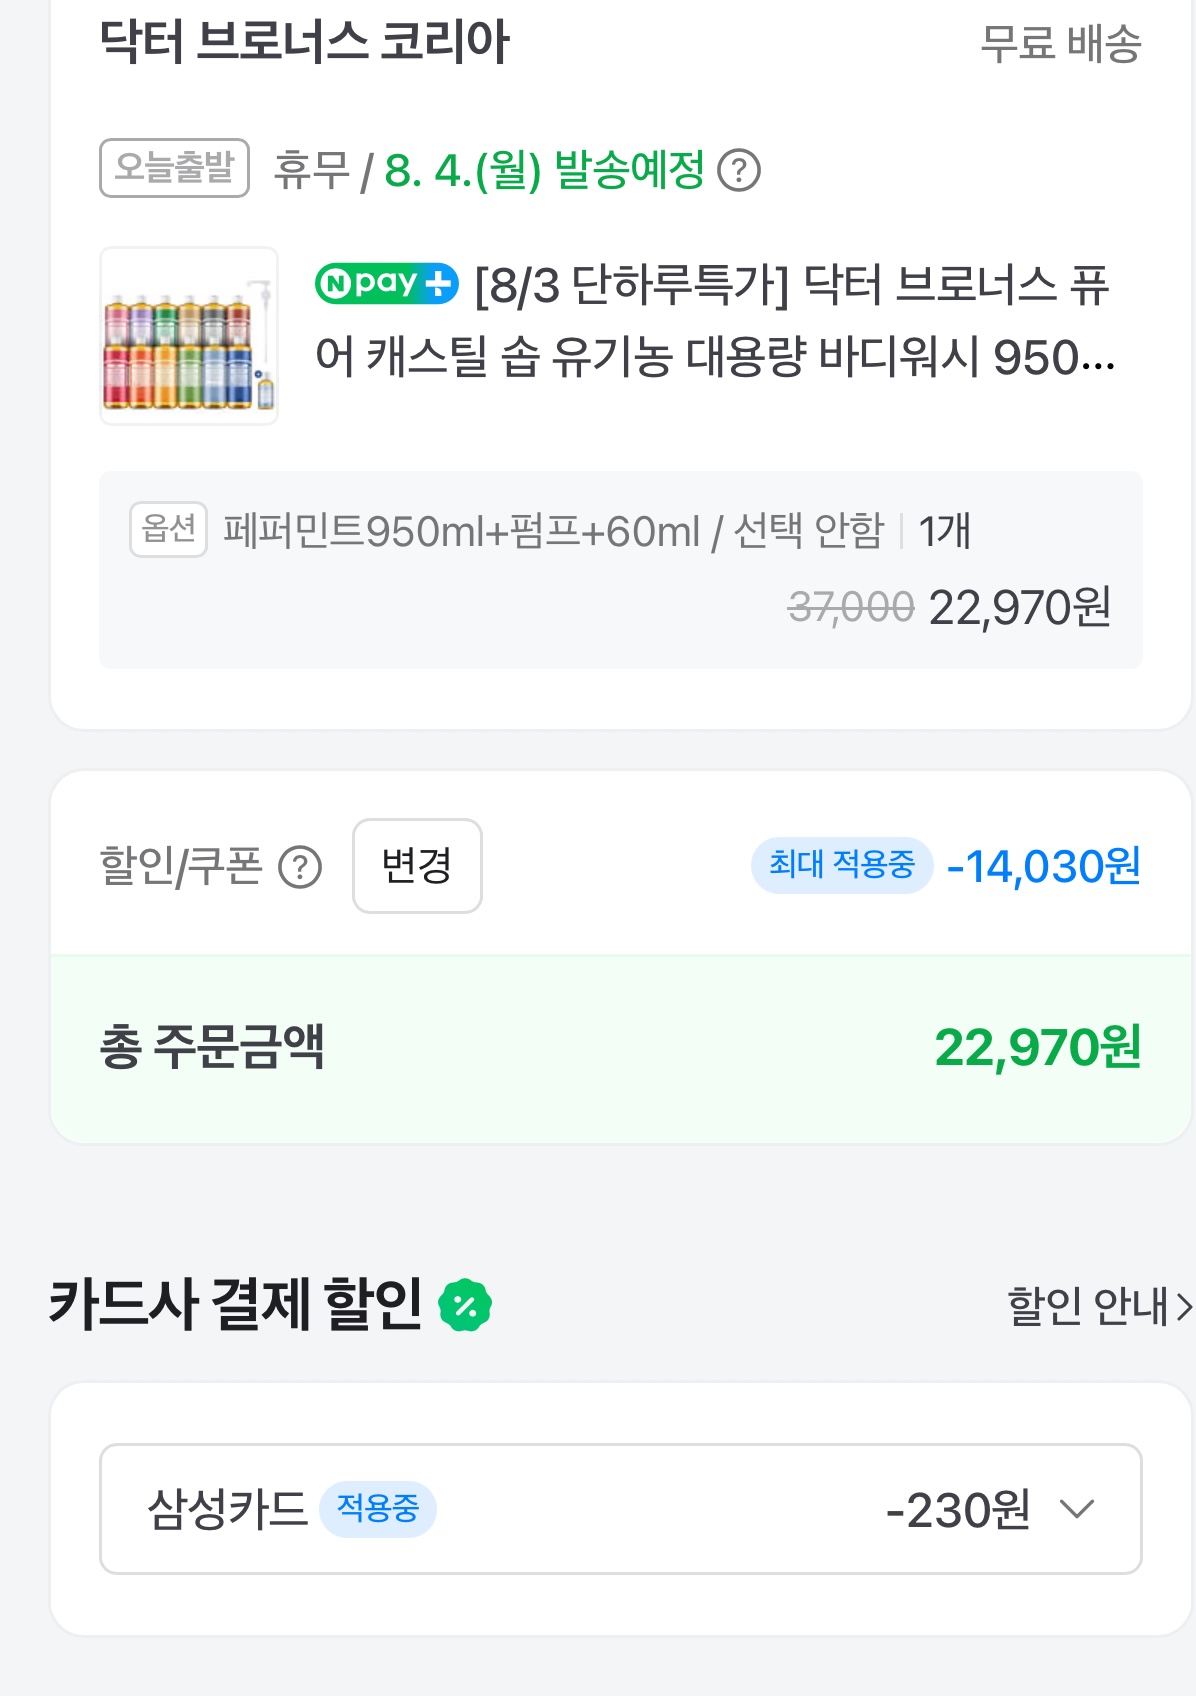Tap the chevron next to 할인 안내
This screenshot has height=1696, width=1196.
click(x=1184, y=1306)
